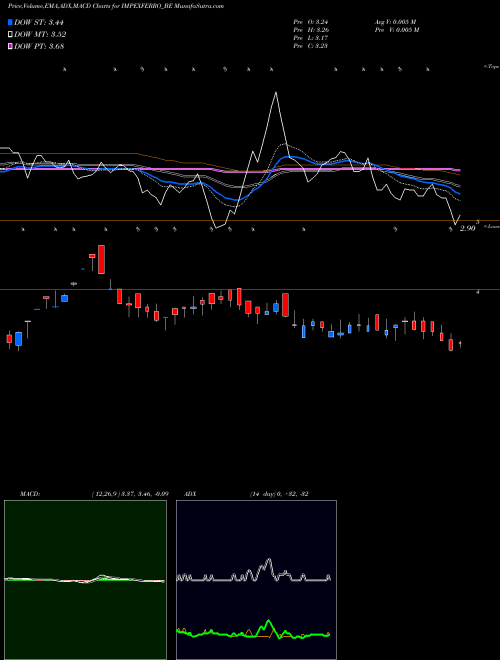Click the 'Pre C: 3.23' value
This screenshot has width=500, height=660.
[x=311, y=46]
